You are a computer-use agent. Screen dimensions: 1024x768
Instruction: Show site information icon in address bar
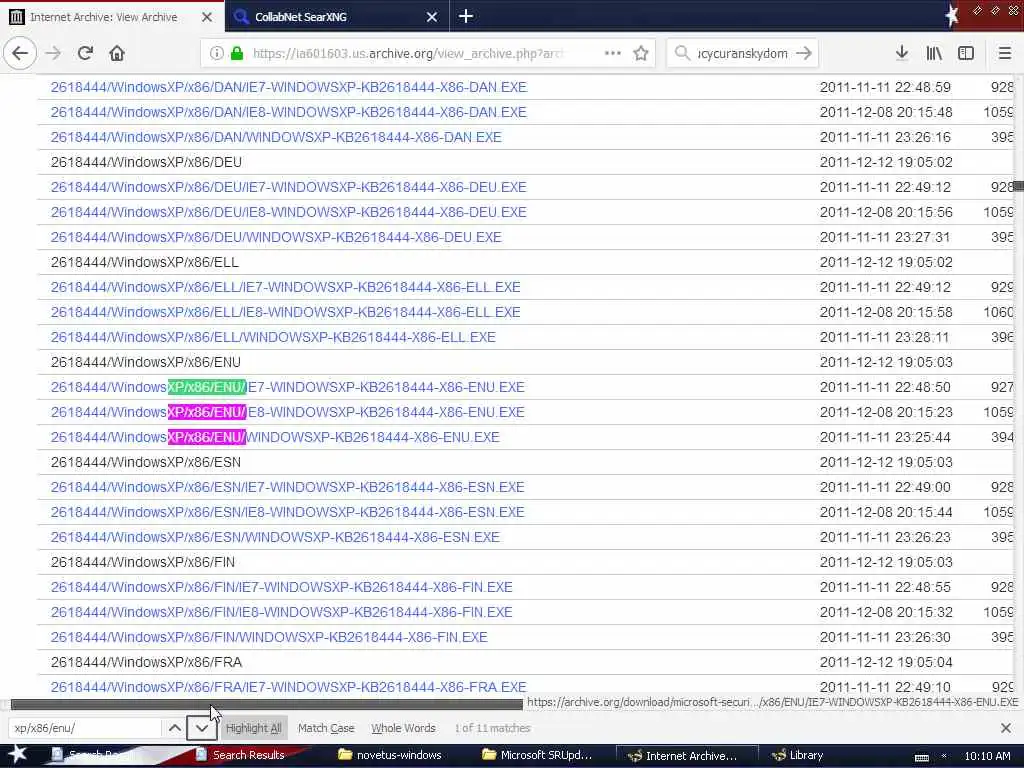point(216,53)
